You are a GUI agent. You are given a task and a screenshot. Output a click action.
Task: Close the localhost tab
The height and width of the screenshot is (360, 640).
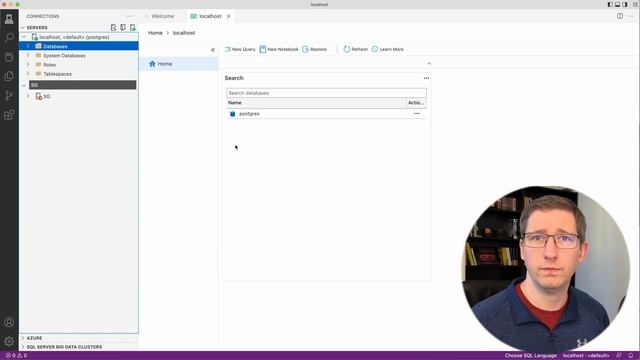[229, 16]
